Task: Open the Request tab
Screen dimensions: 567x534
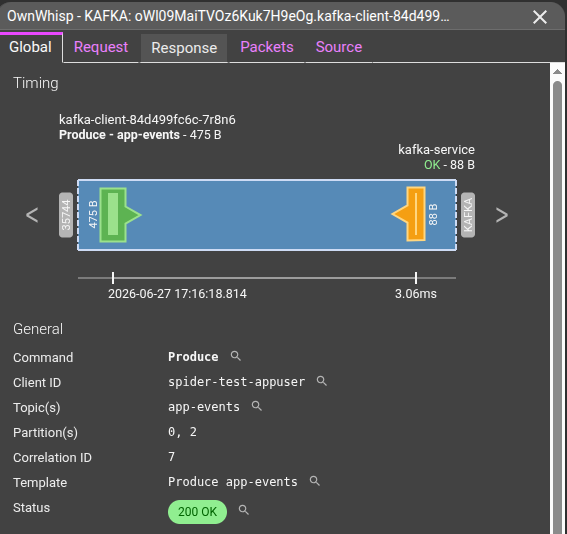Action: point(101,47)
